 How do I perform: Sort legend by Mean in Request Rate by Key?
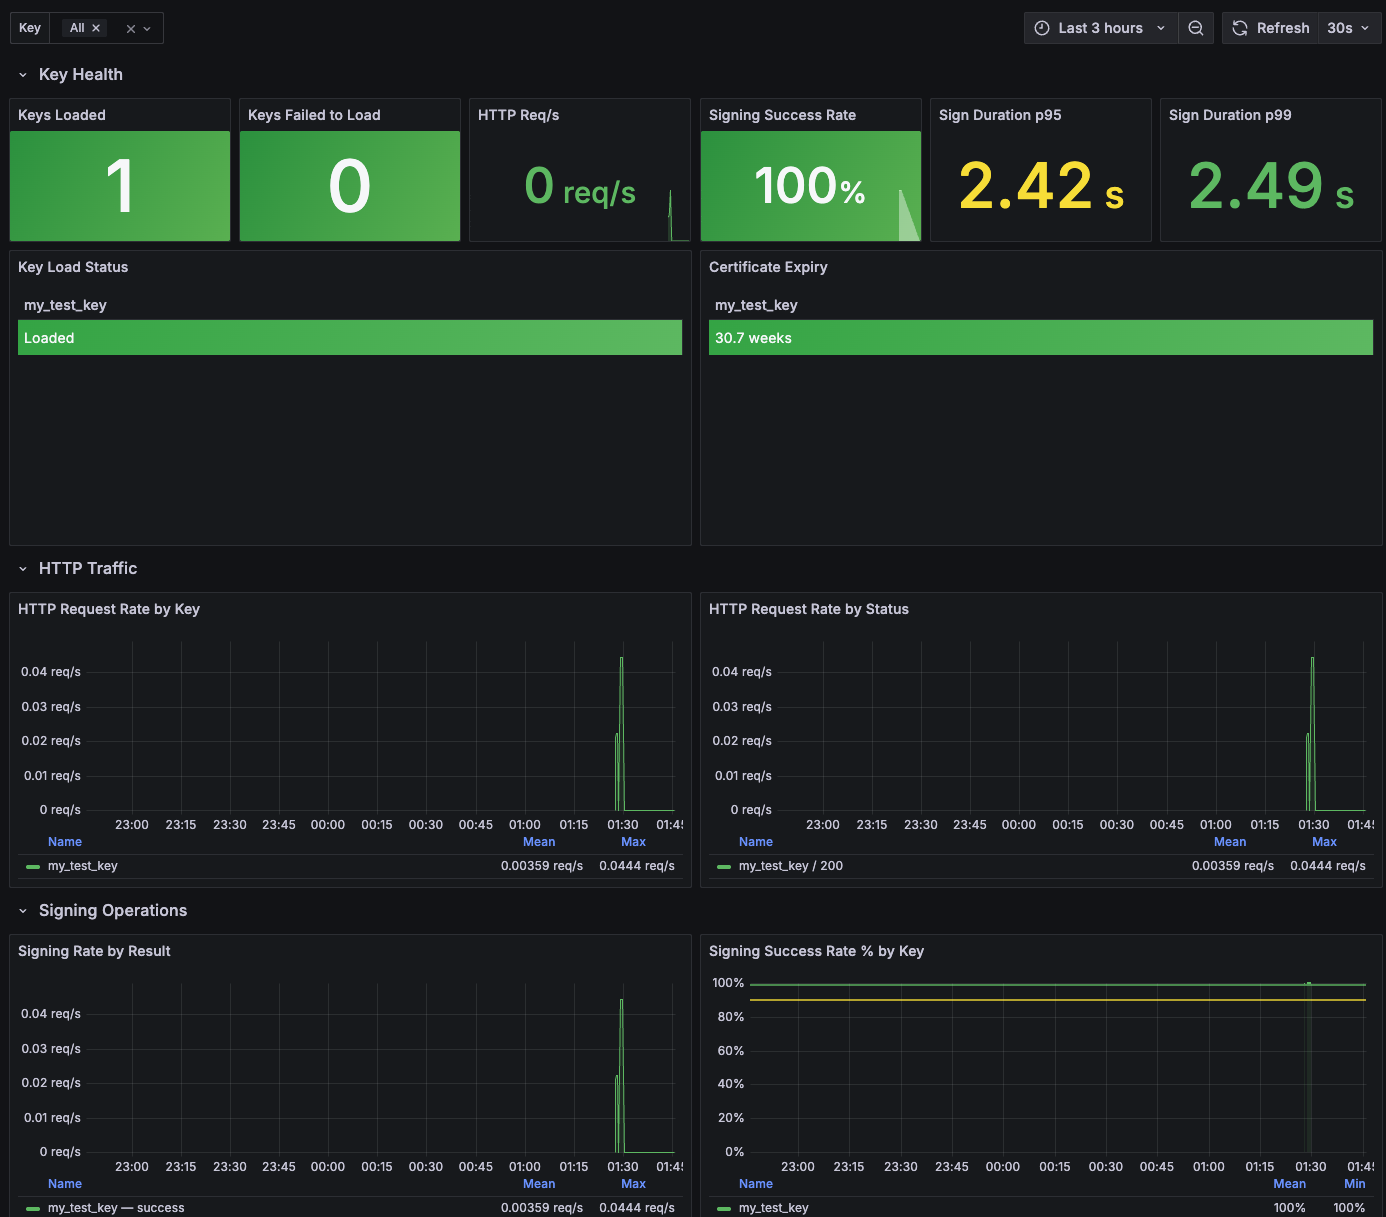[539, 842]
